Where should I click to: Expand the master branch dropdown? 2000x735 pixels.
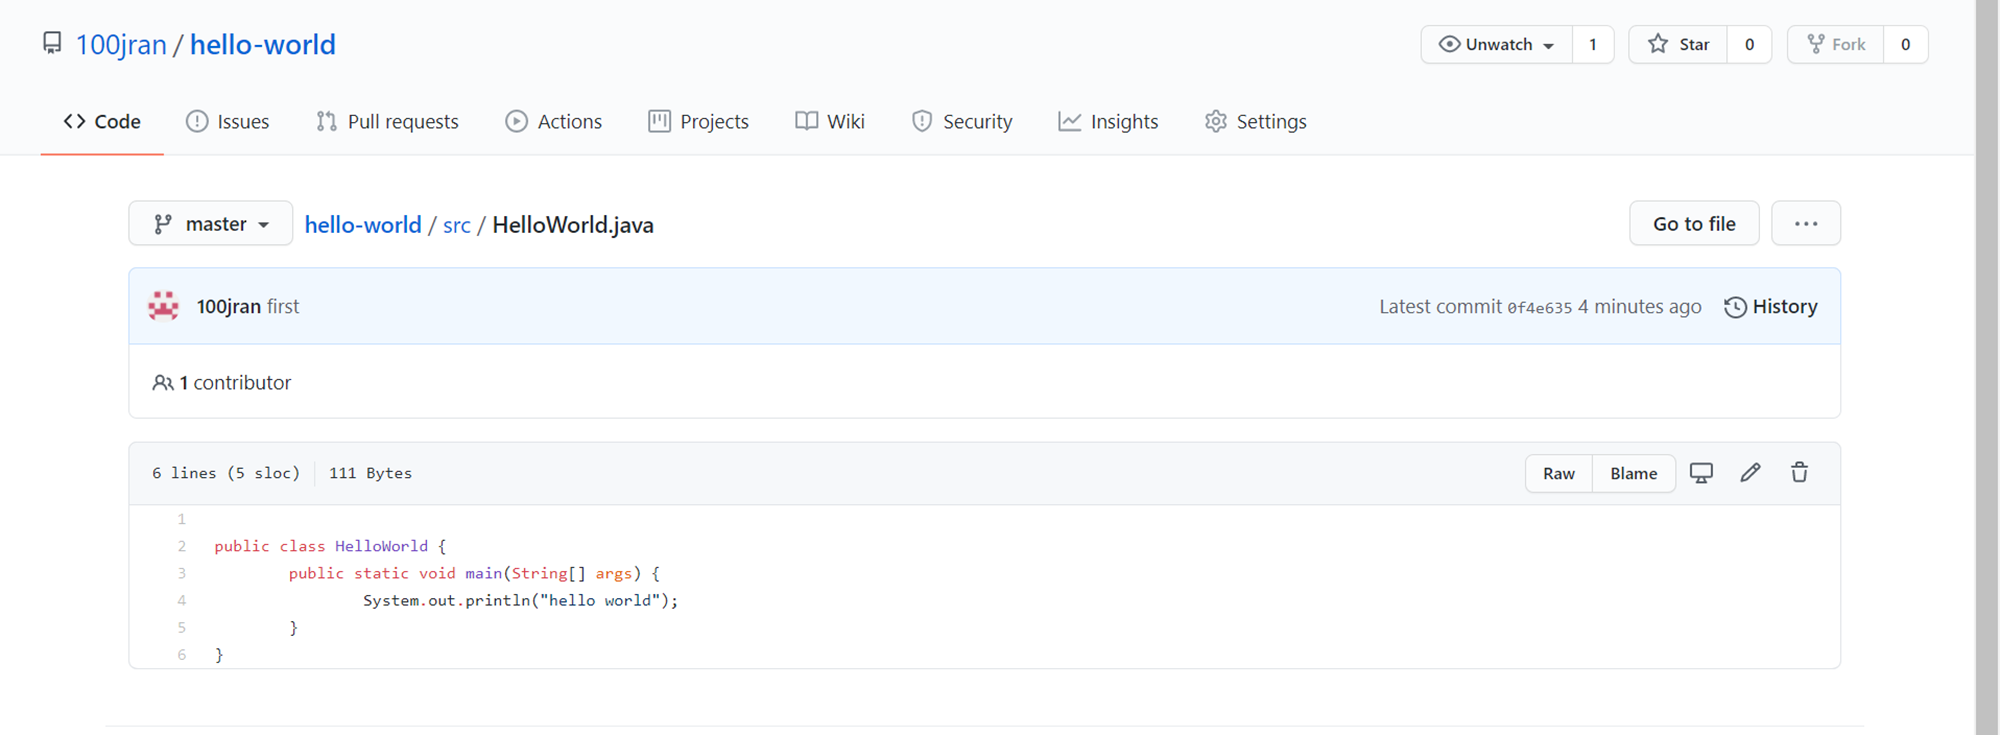211,224
